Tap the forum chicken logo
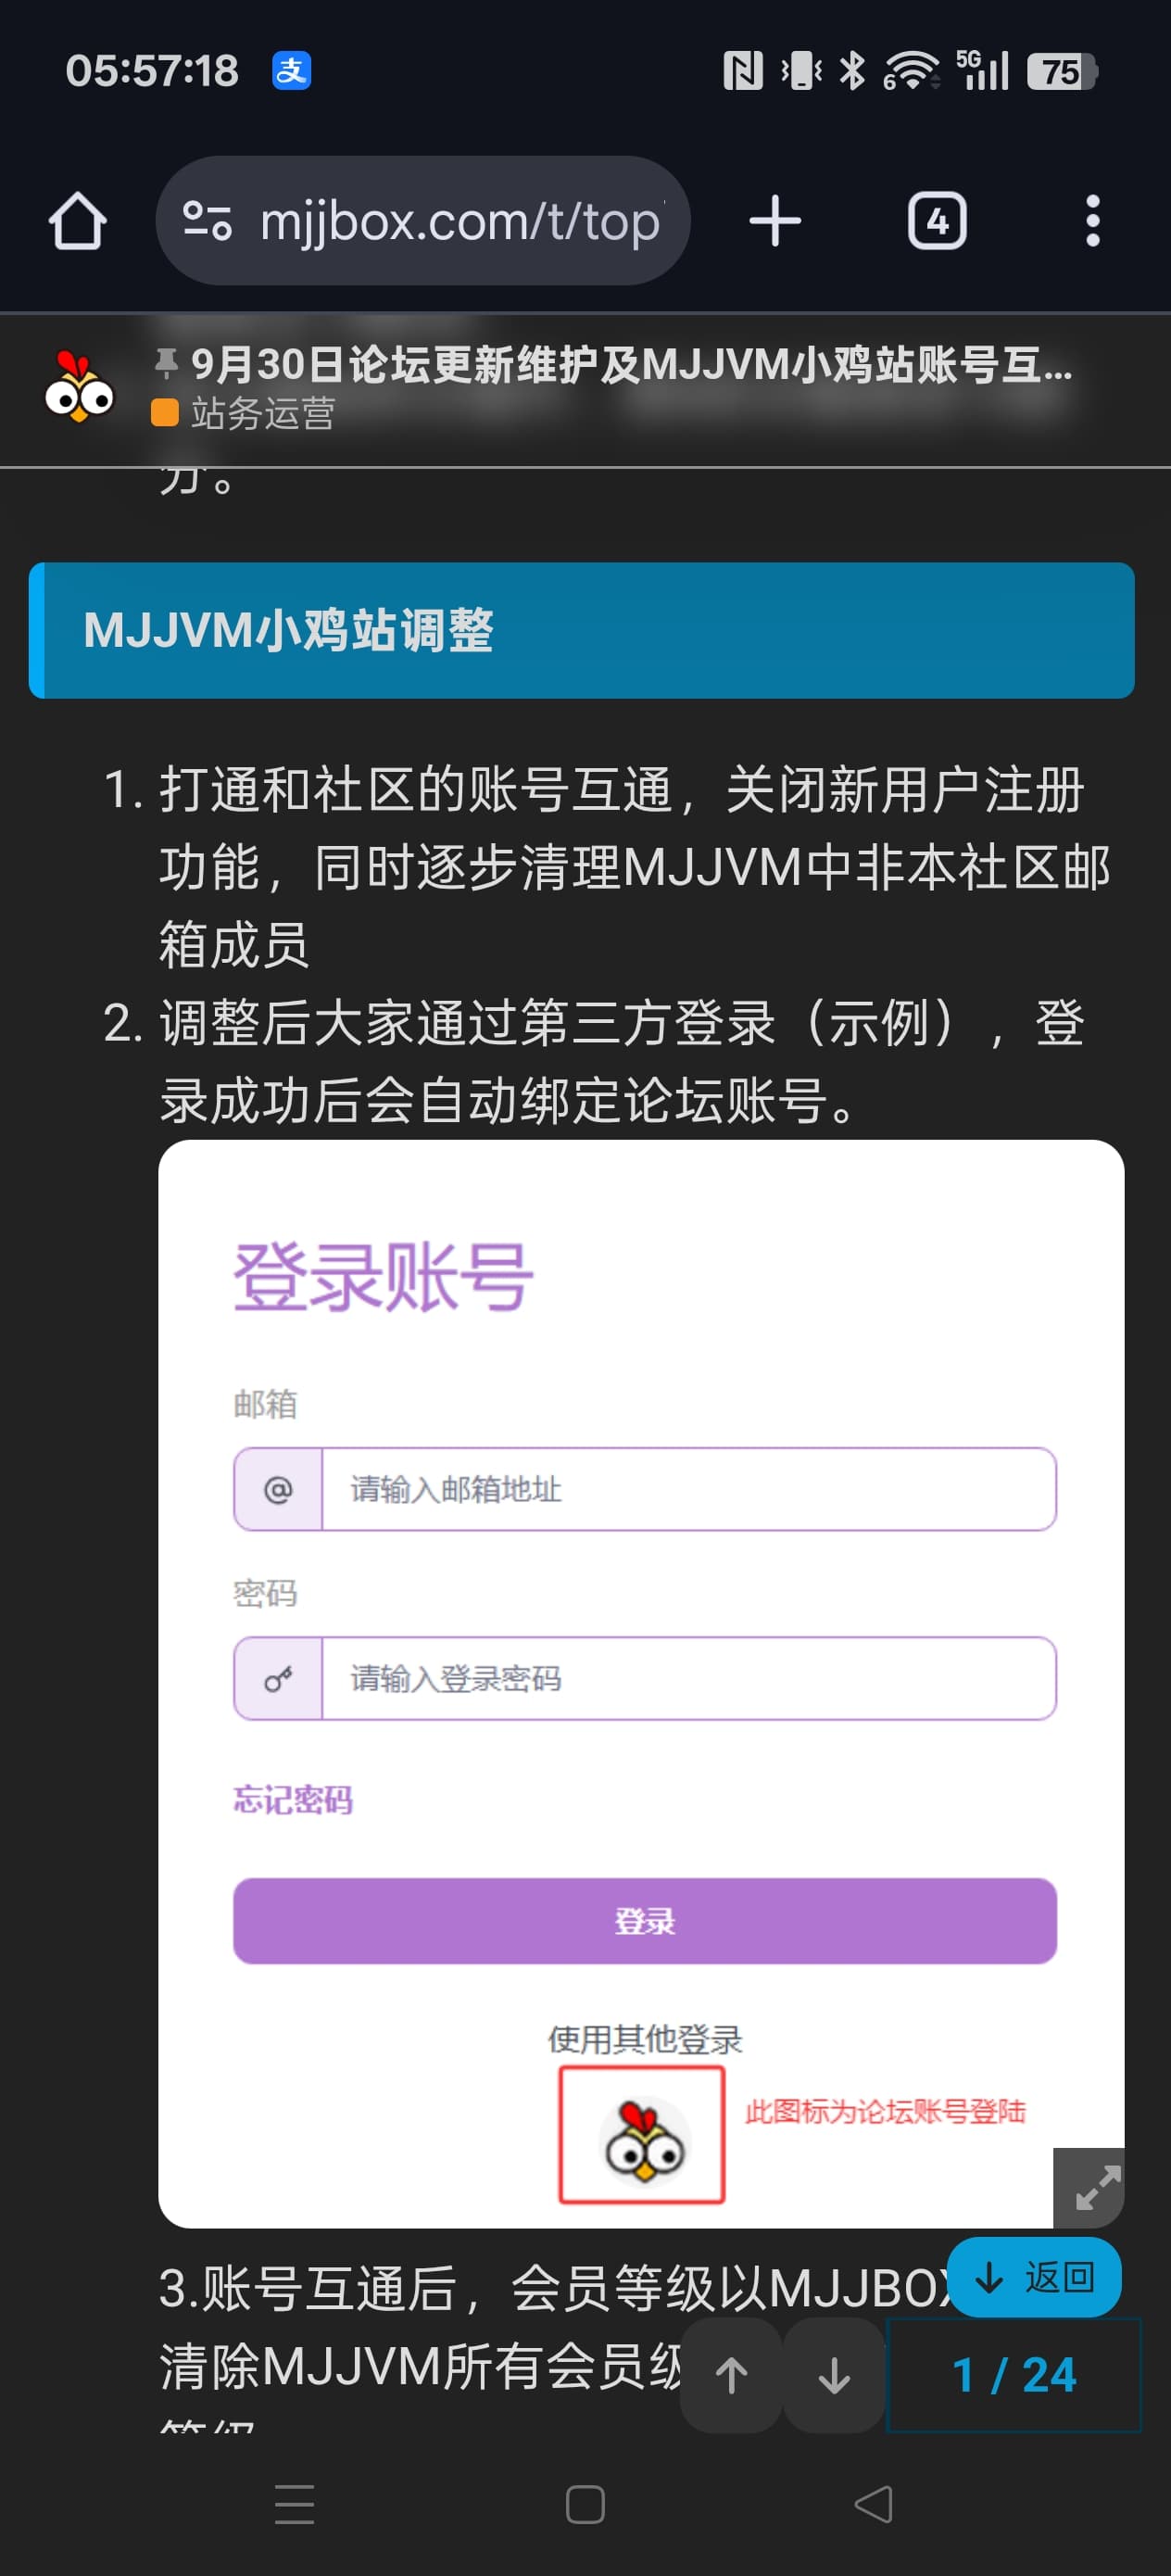Viewport: 1171px width, 2576px height. [79, 389]
